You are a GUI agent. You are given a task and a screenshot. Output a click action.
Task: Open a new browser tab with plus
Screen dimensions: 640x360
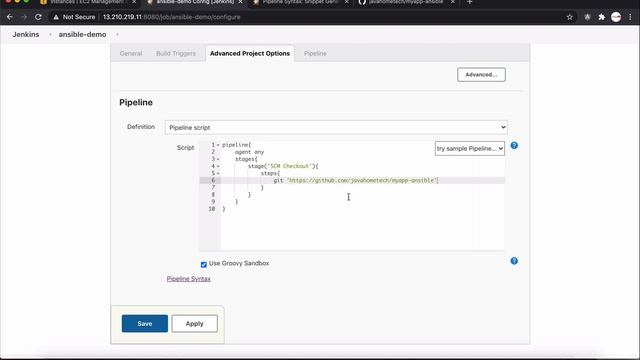point(469,2)
